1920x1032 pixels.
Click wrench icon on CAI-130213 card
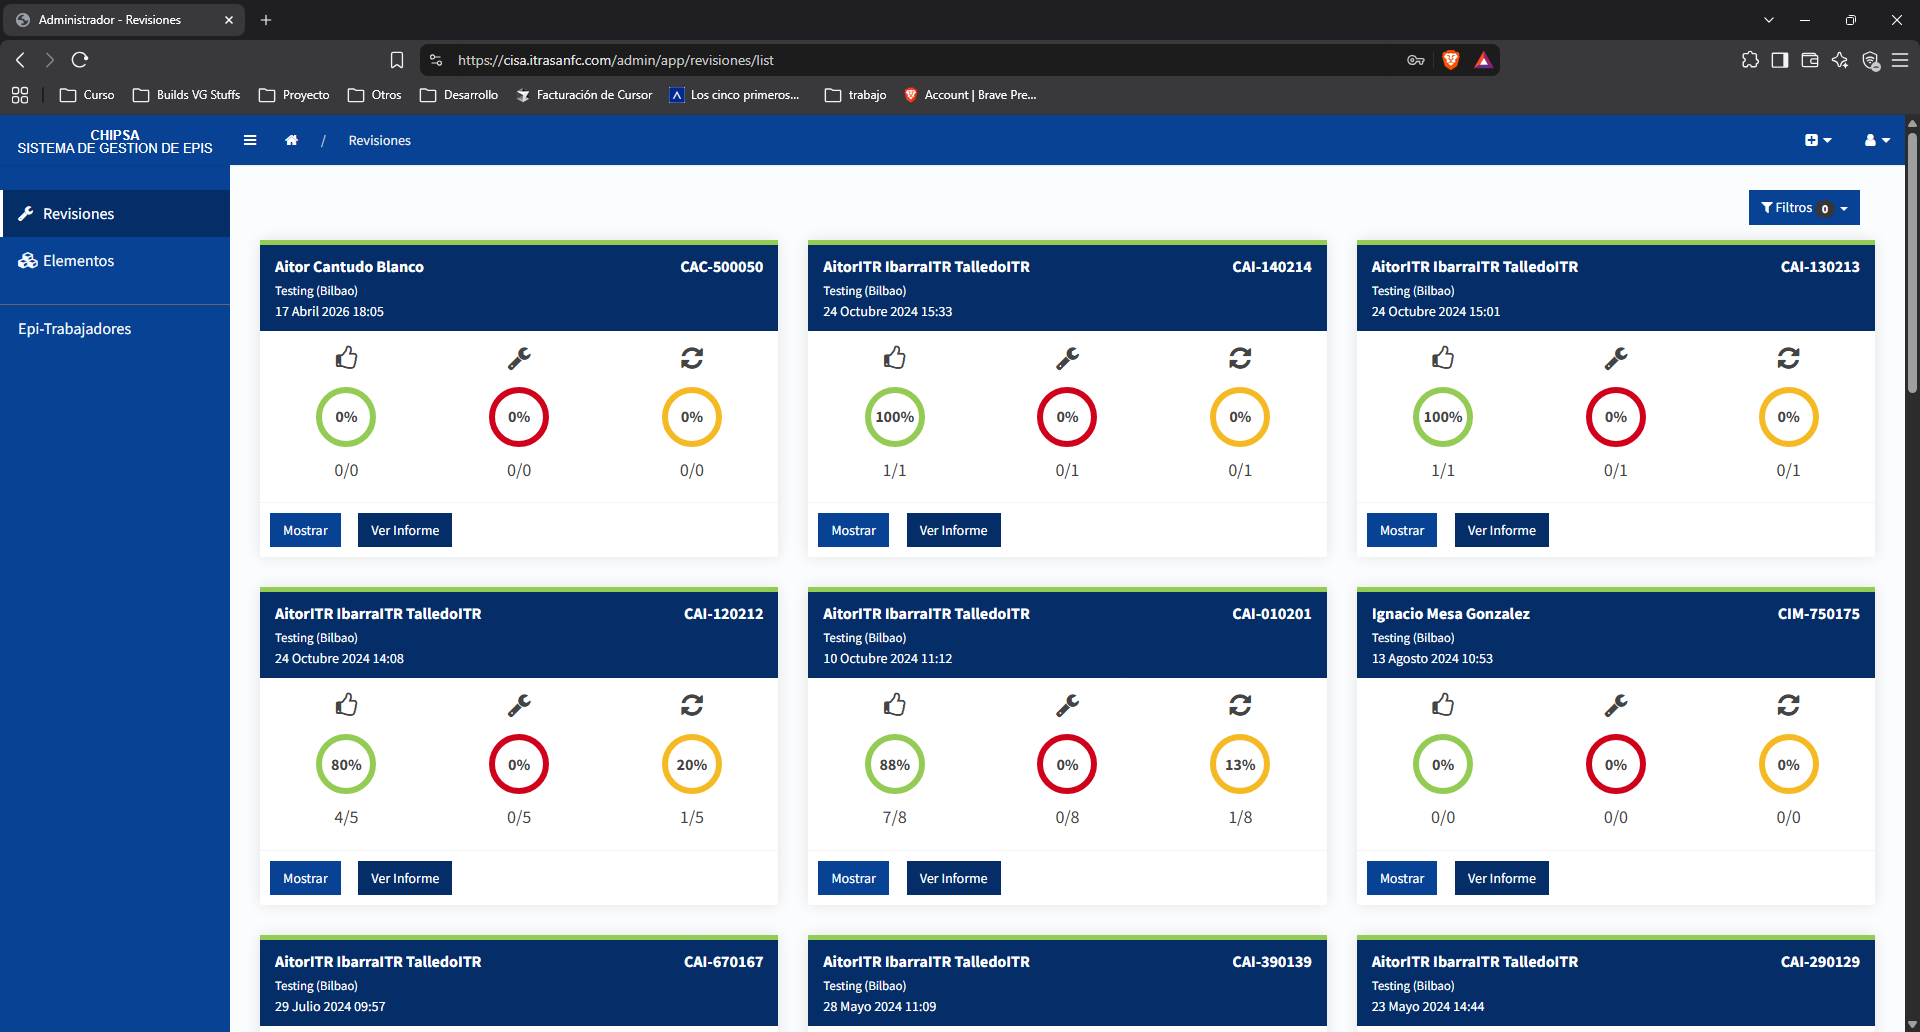(x=1616, y=358)
